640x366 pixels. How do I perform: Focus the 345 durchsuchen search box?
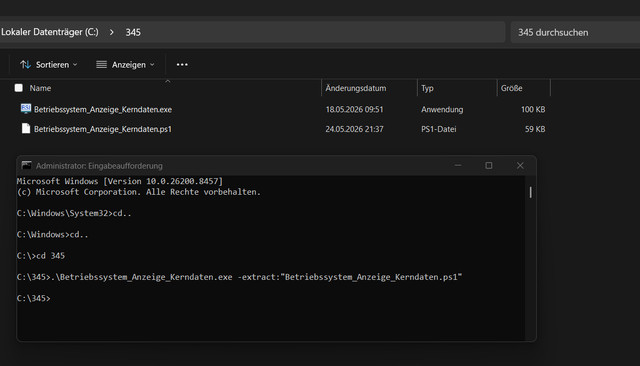coord(575,32)
